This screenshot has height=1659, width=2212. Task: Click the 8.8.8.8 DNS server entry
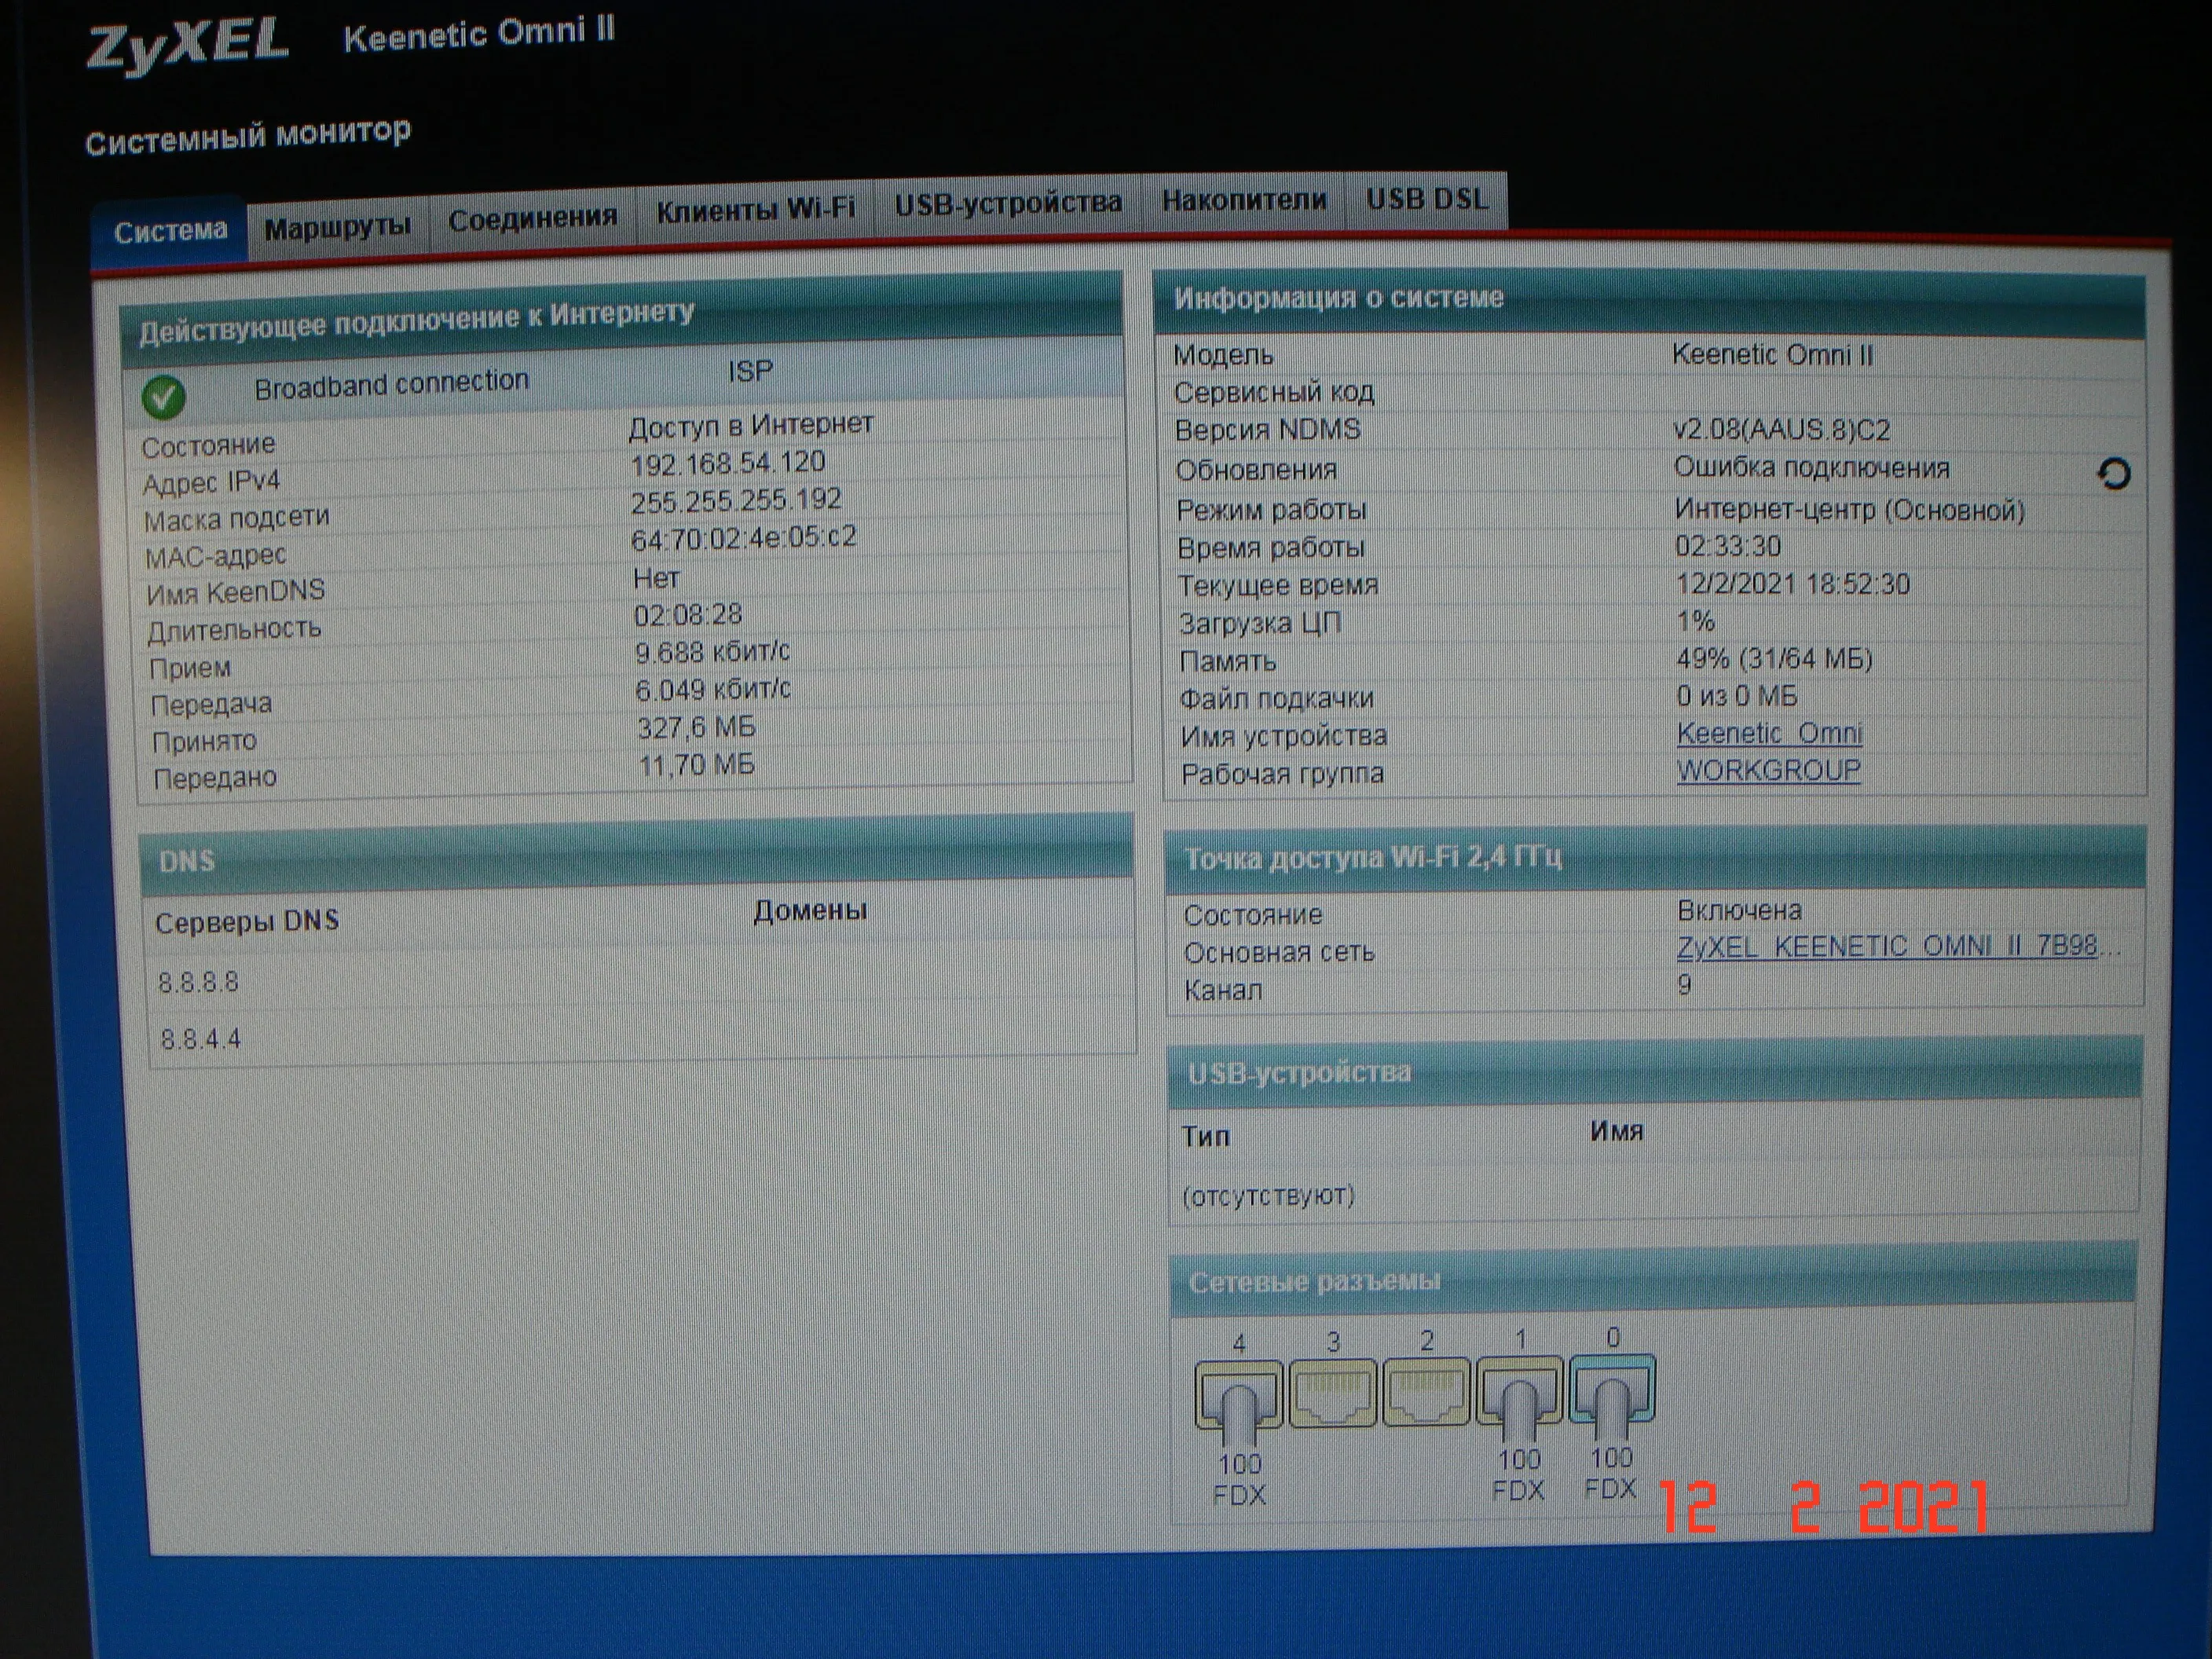198,982
